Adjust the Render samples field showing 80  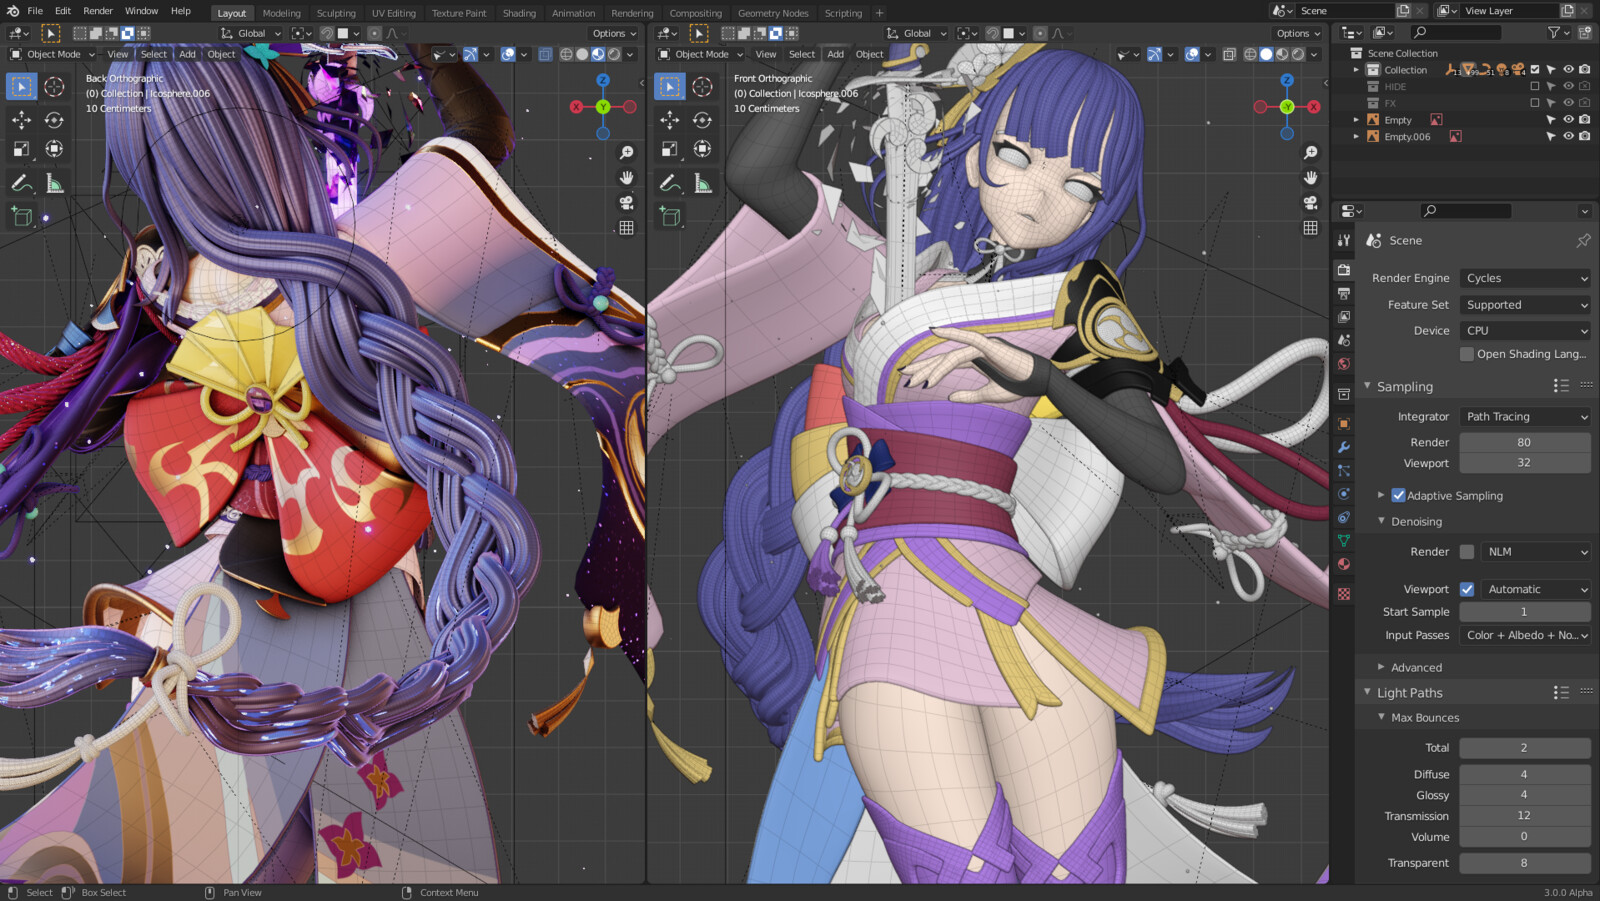pos(1525,442)
